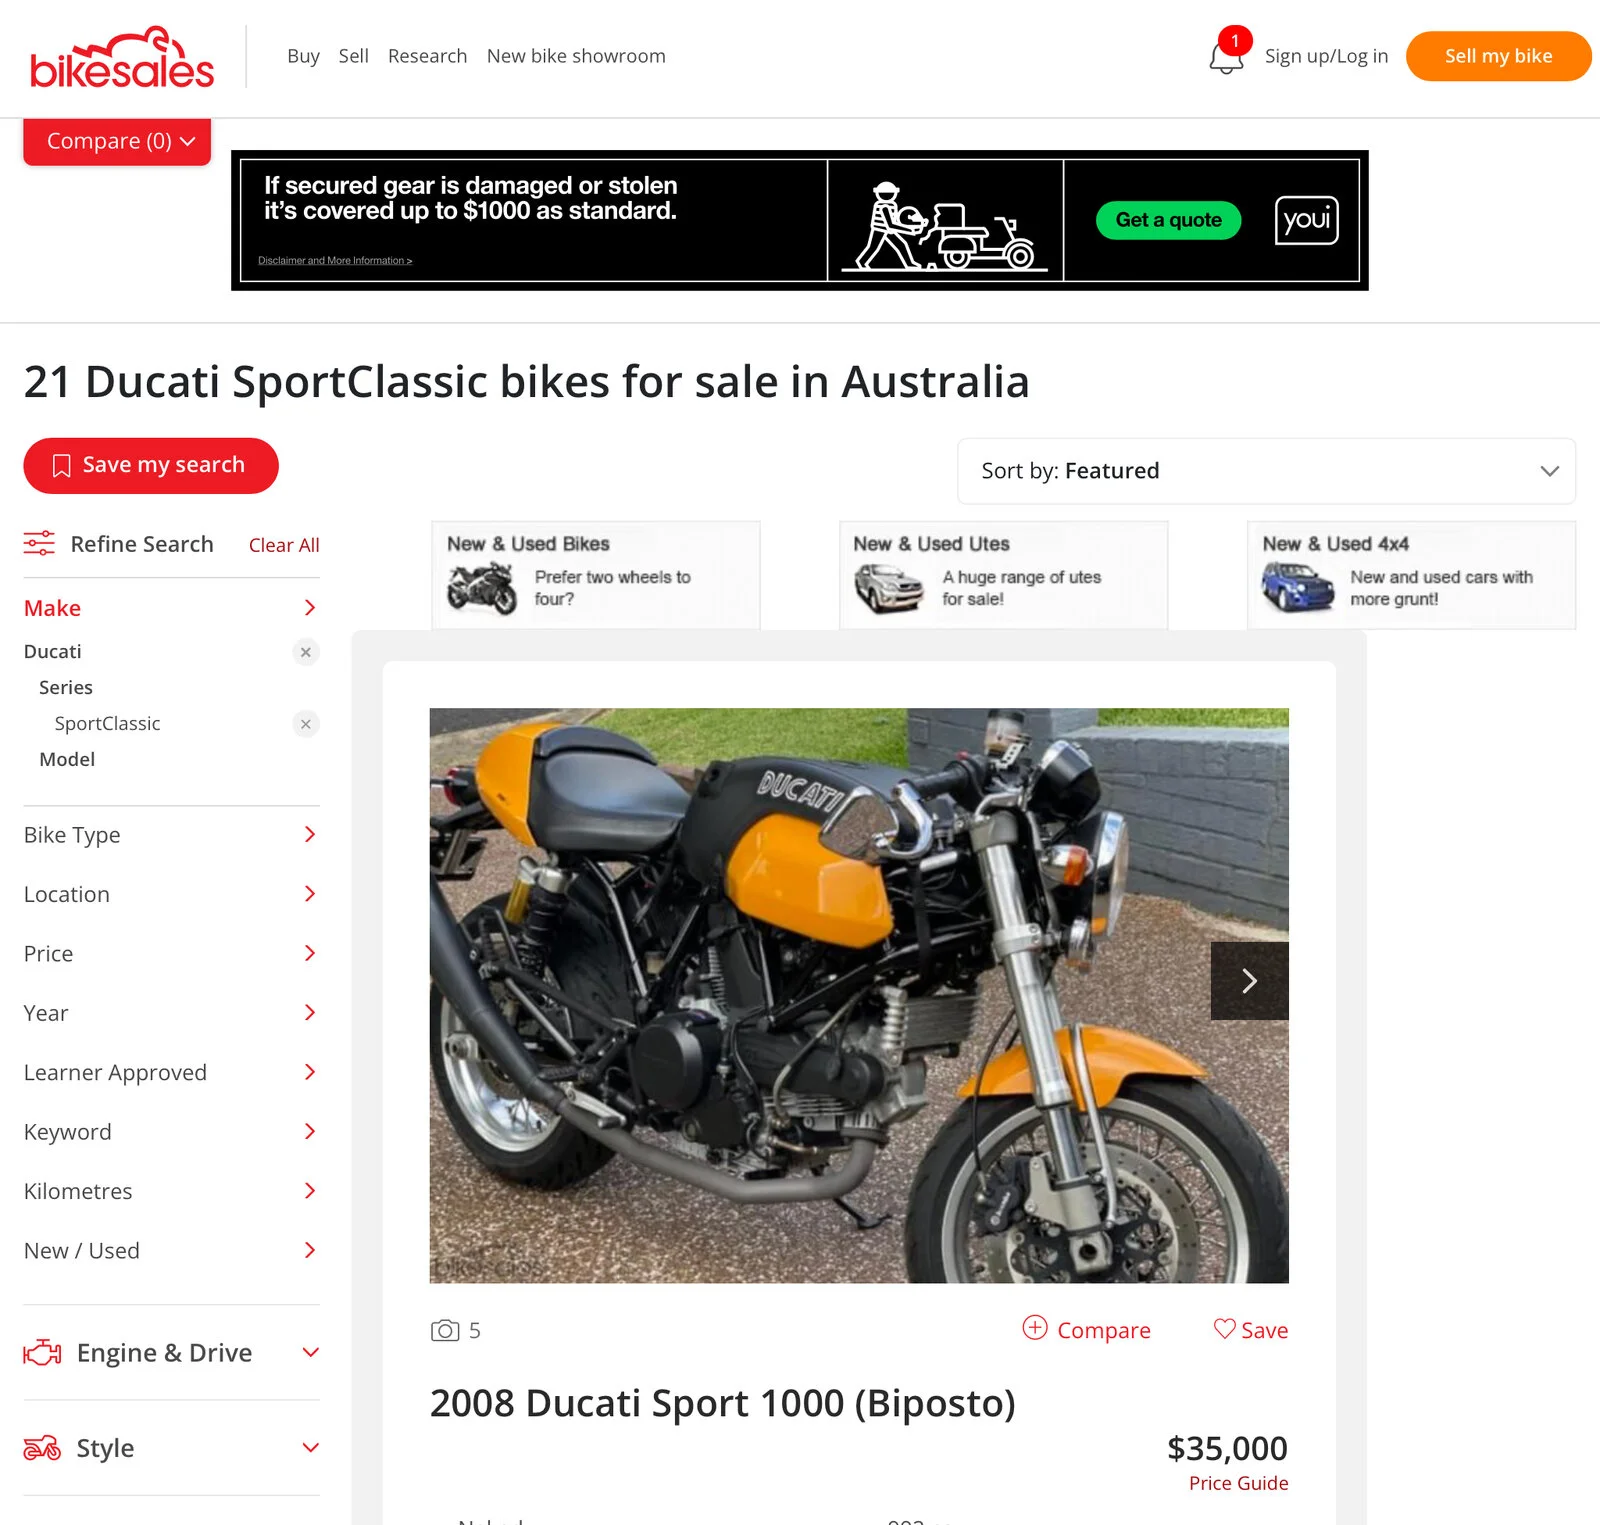The height and width of the screenshot is (1525, 1600).
Task: Click the camera photo count icon
Action: point(445,1330)
